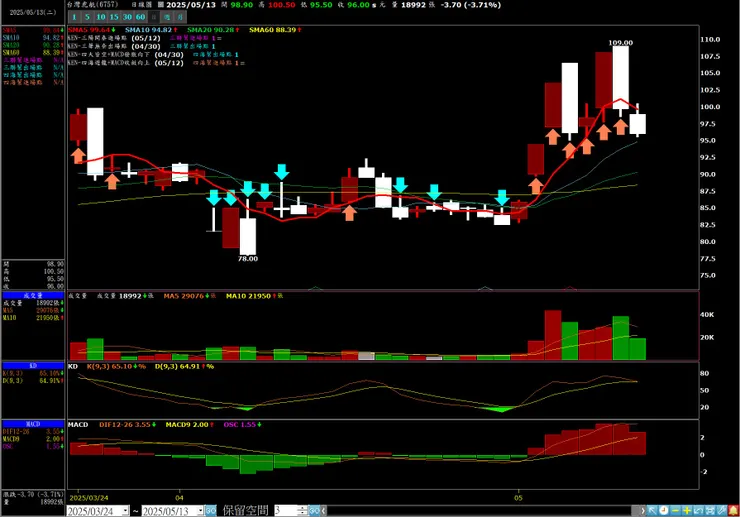
Task: Click the MACD indicator panel header
Action: [33, 424]
